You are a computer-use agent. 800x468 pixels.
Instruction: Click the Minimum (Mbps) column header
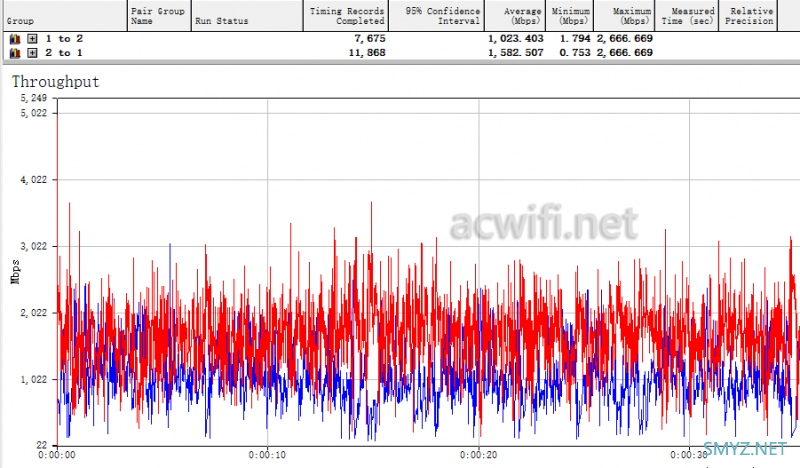[x=571, y=15]
